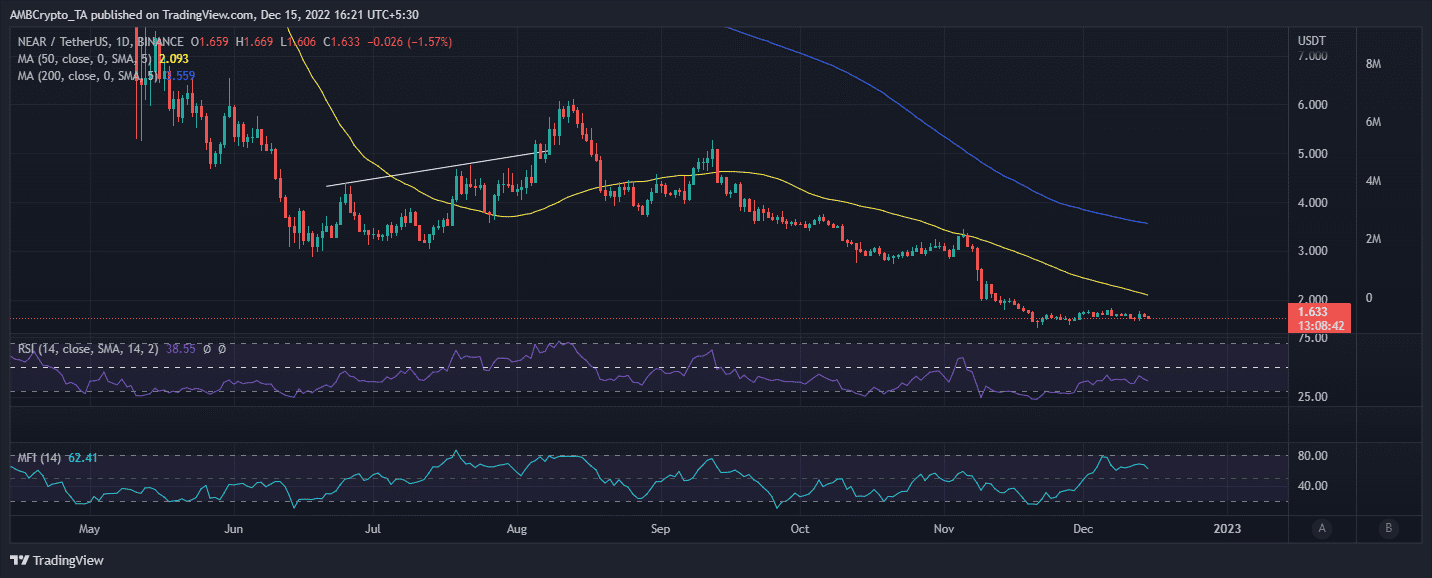Click the 6.000 price axis label
Image resolution: width=1432 pixels, height=578 pixels.
[1314, 105]
